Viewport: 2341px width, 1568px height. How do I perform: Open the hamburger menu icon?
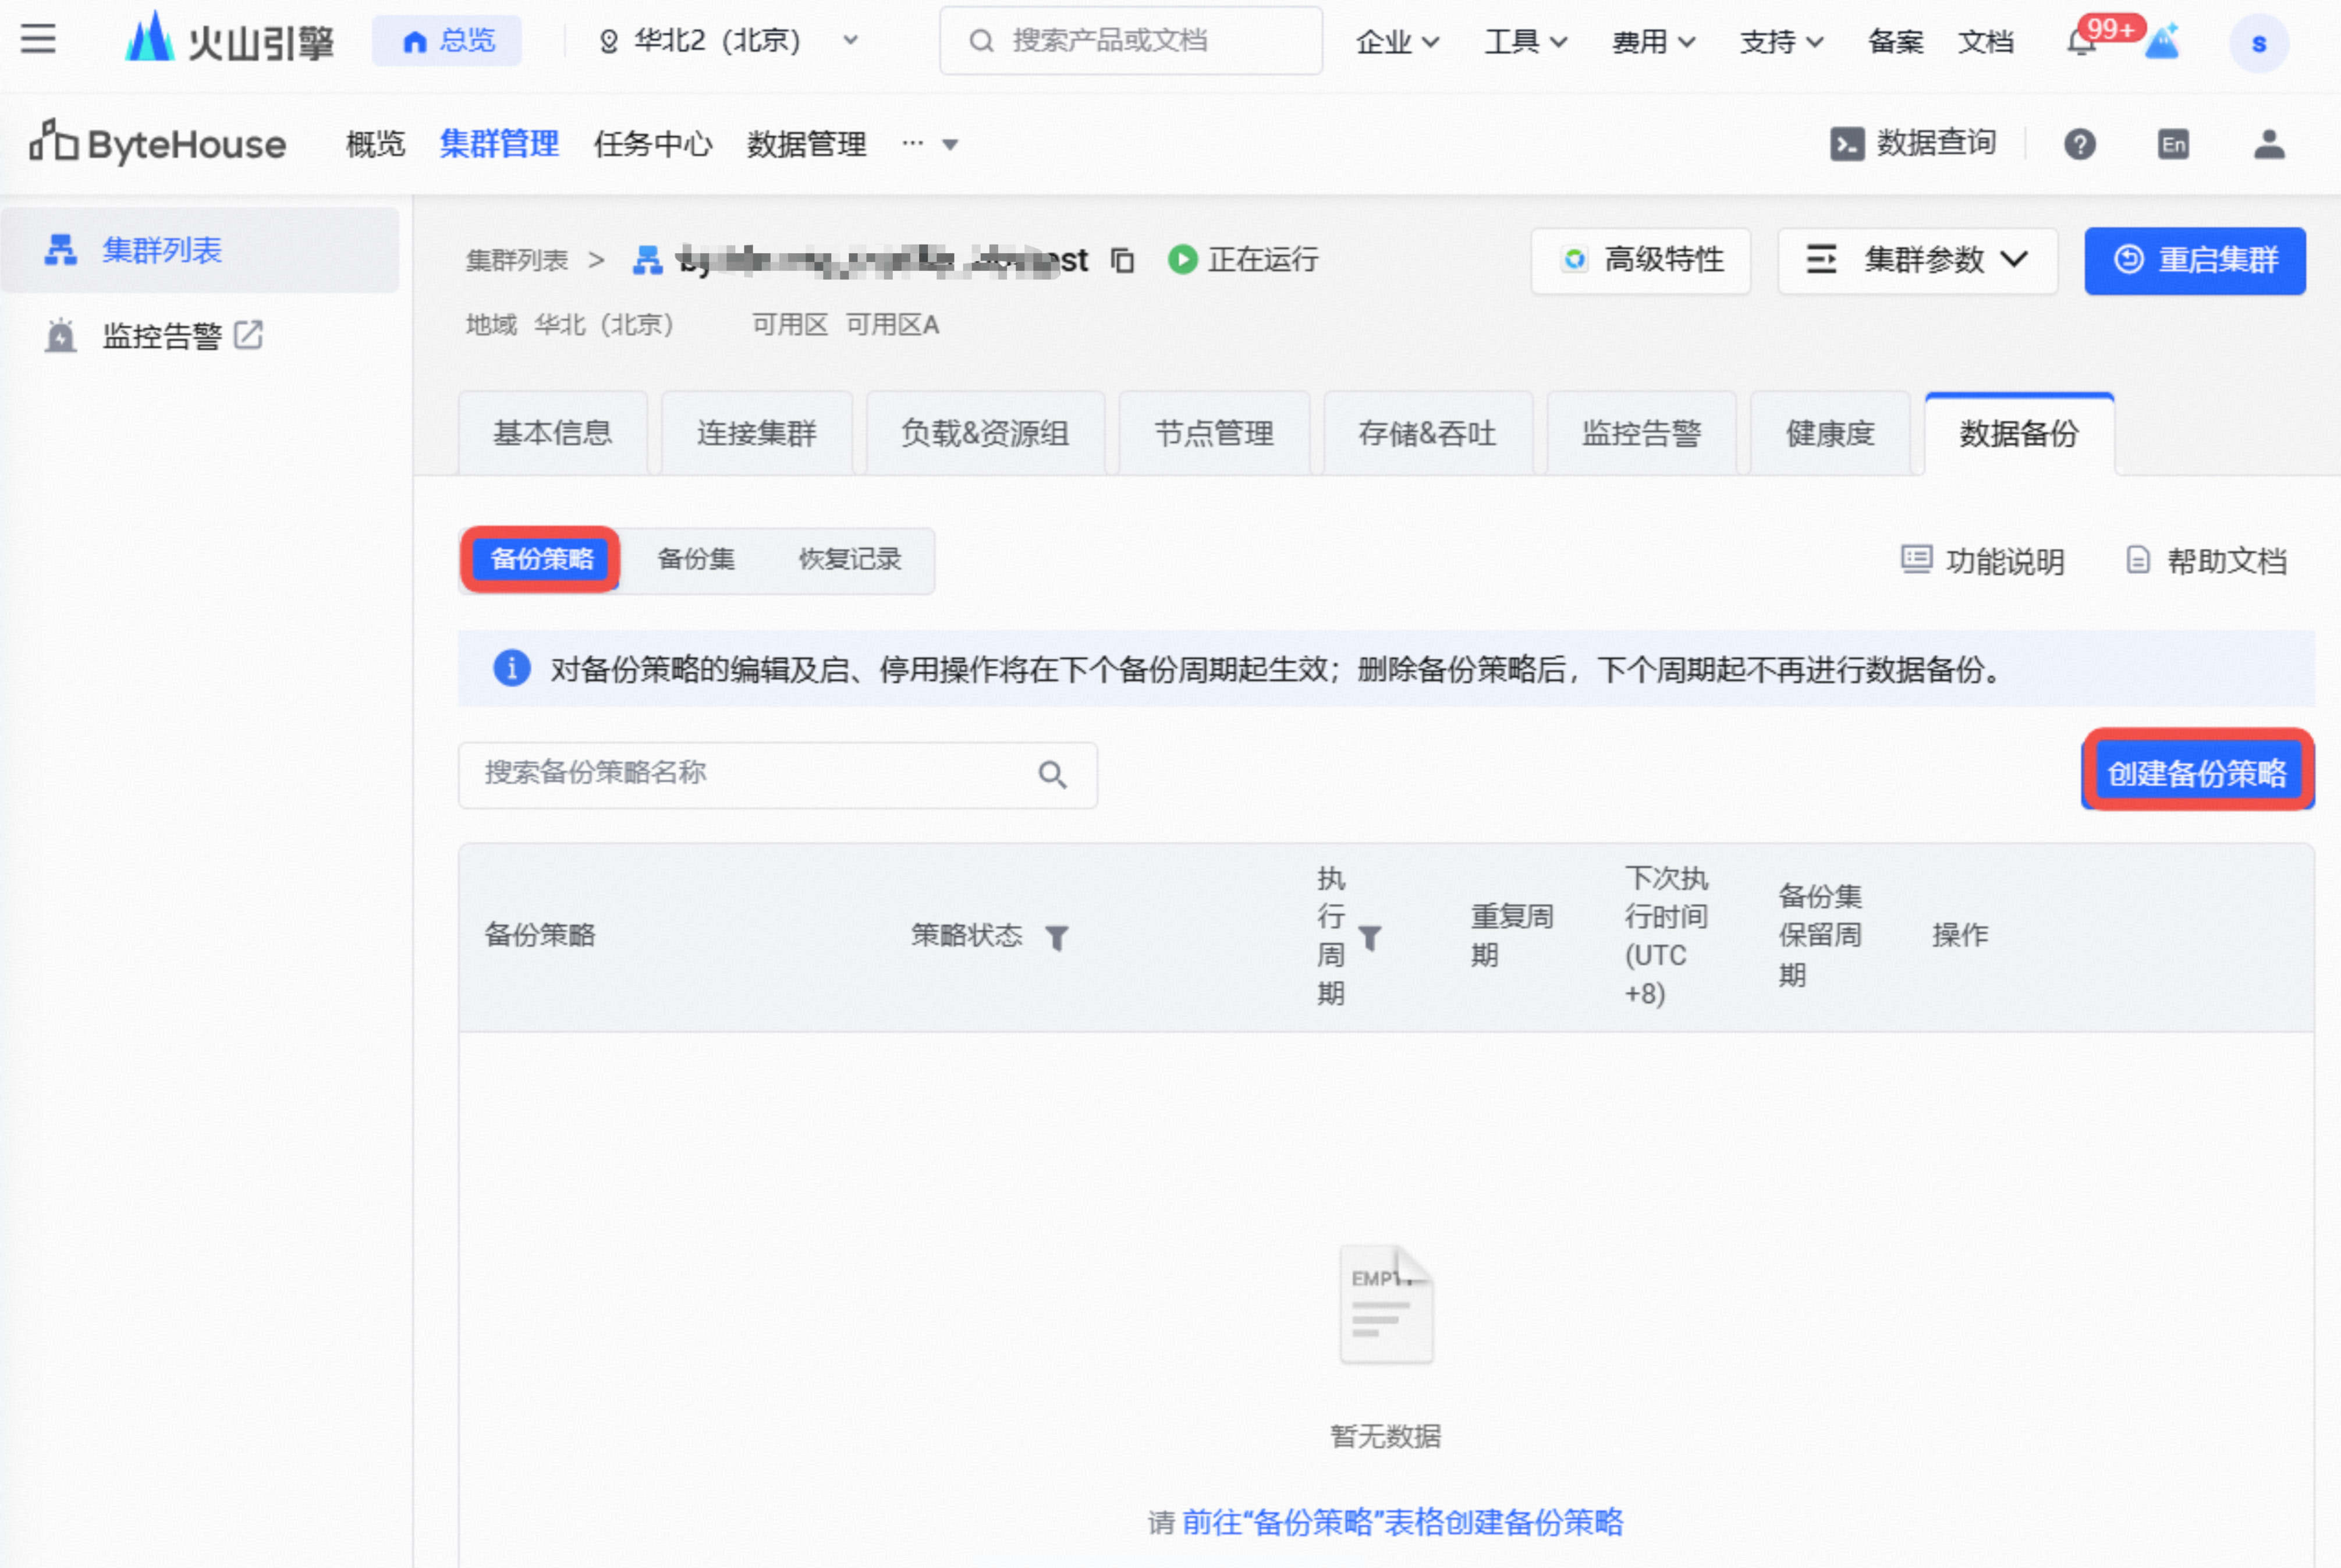click(x=38, y=40)
